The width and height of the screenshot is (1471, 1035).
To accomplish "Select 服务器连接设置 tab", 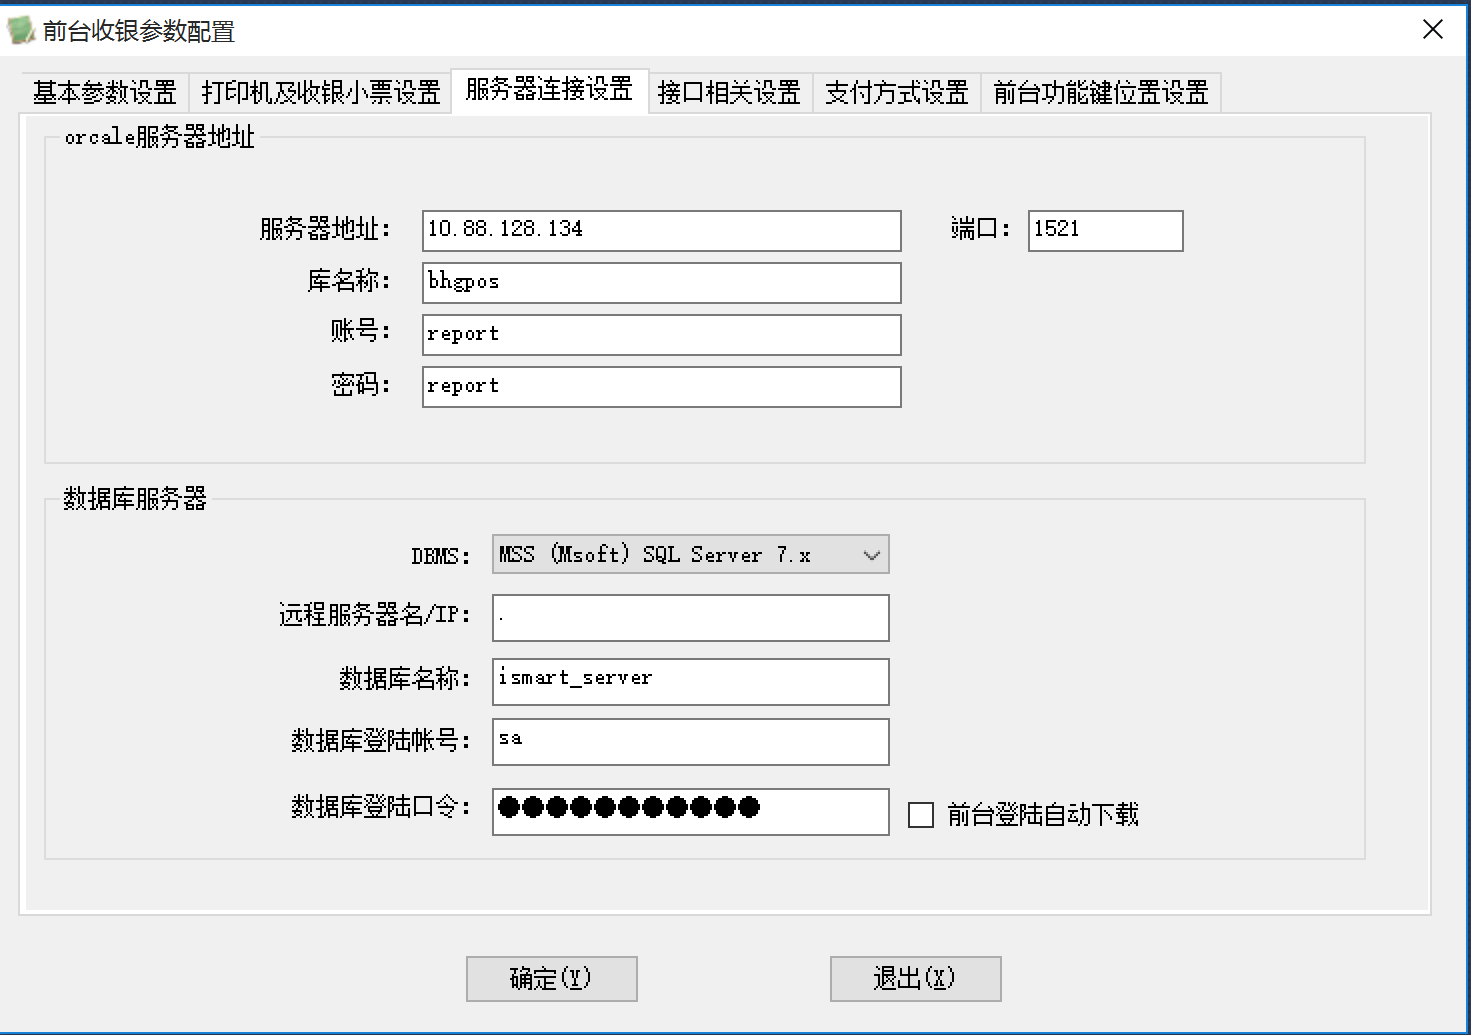I will coord(550,90).
